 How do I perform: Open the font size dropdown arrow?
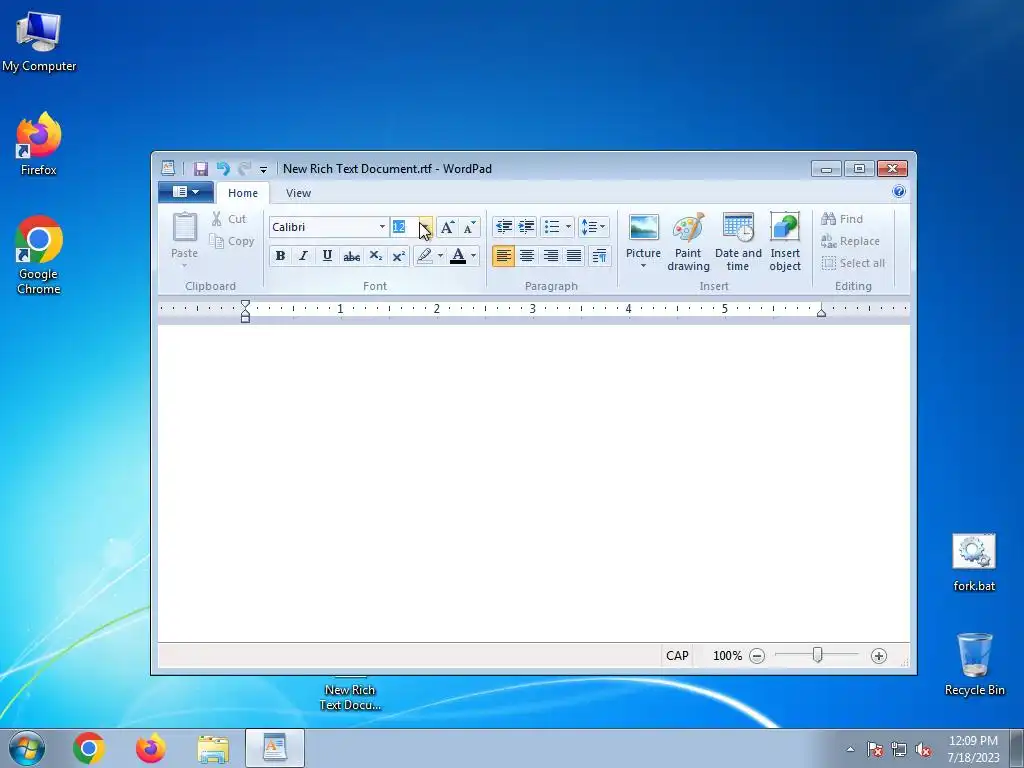[x=425, y=227]
